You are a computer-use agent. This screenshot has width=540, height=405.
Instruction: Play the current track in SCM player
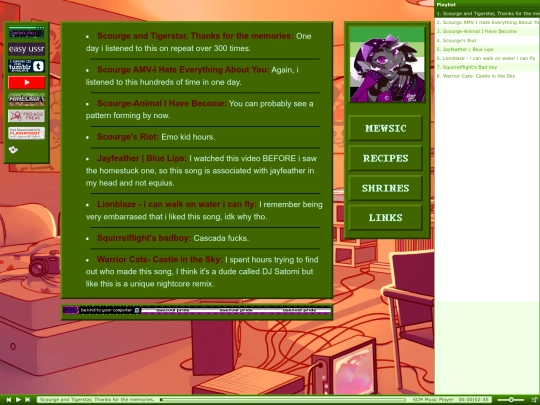point(18,399)
